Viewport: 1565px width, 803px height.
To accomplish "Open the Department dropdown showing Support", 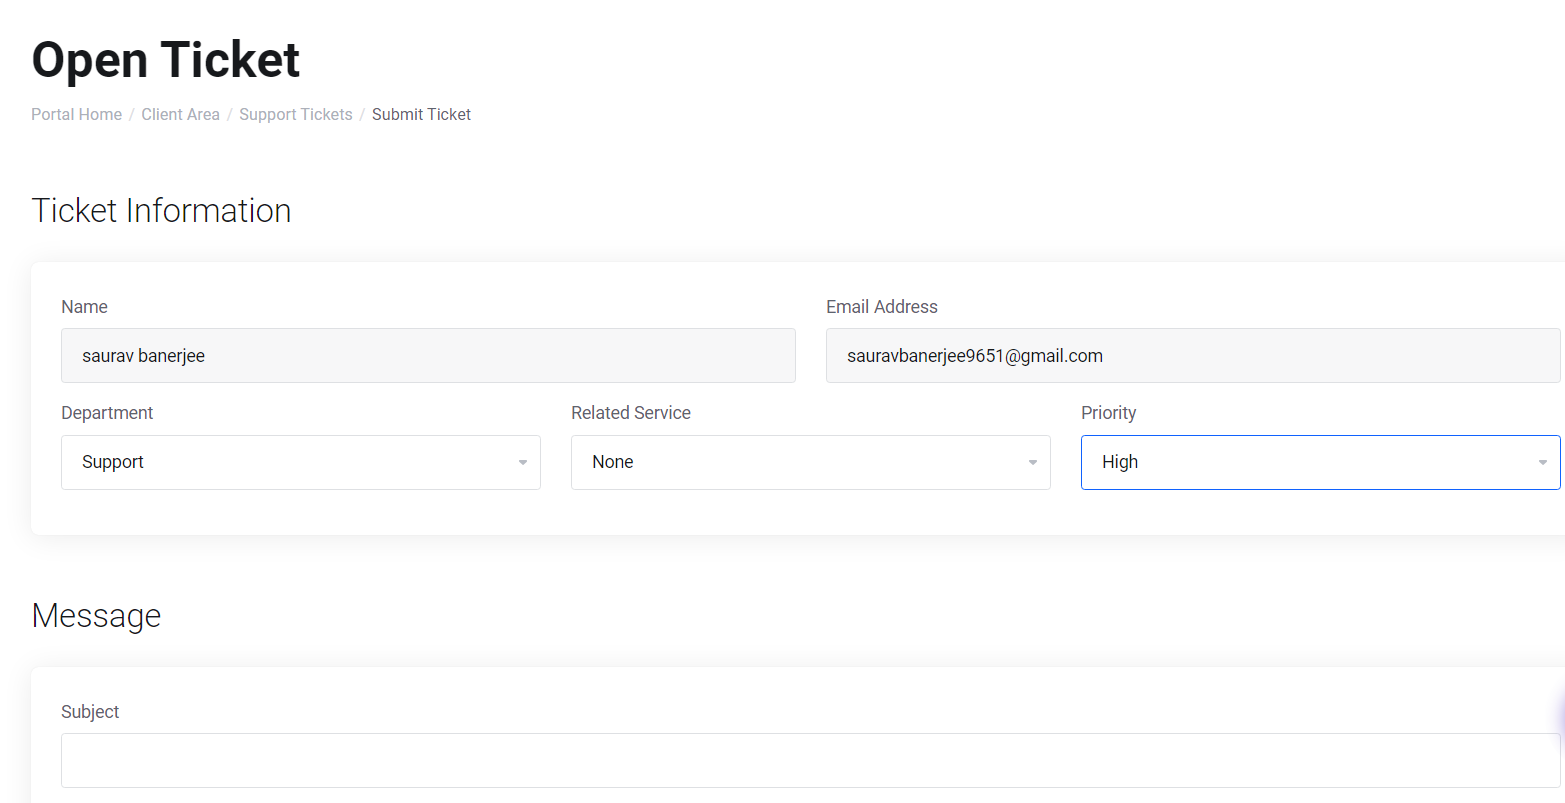I will pyautogui.click(x=300, y=462).
